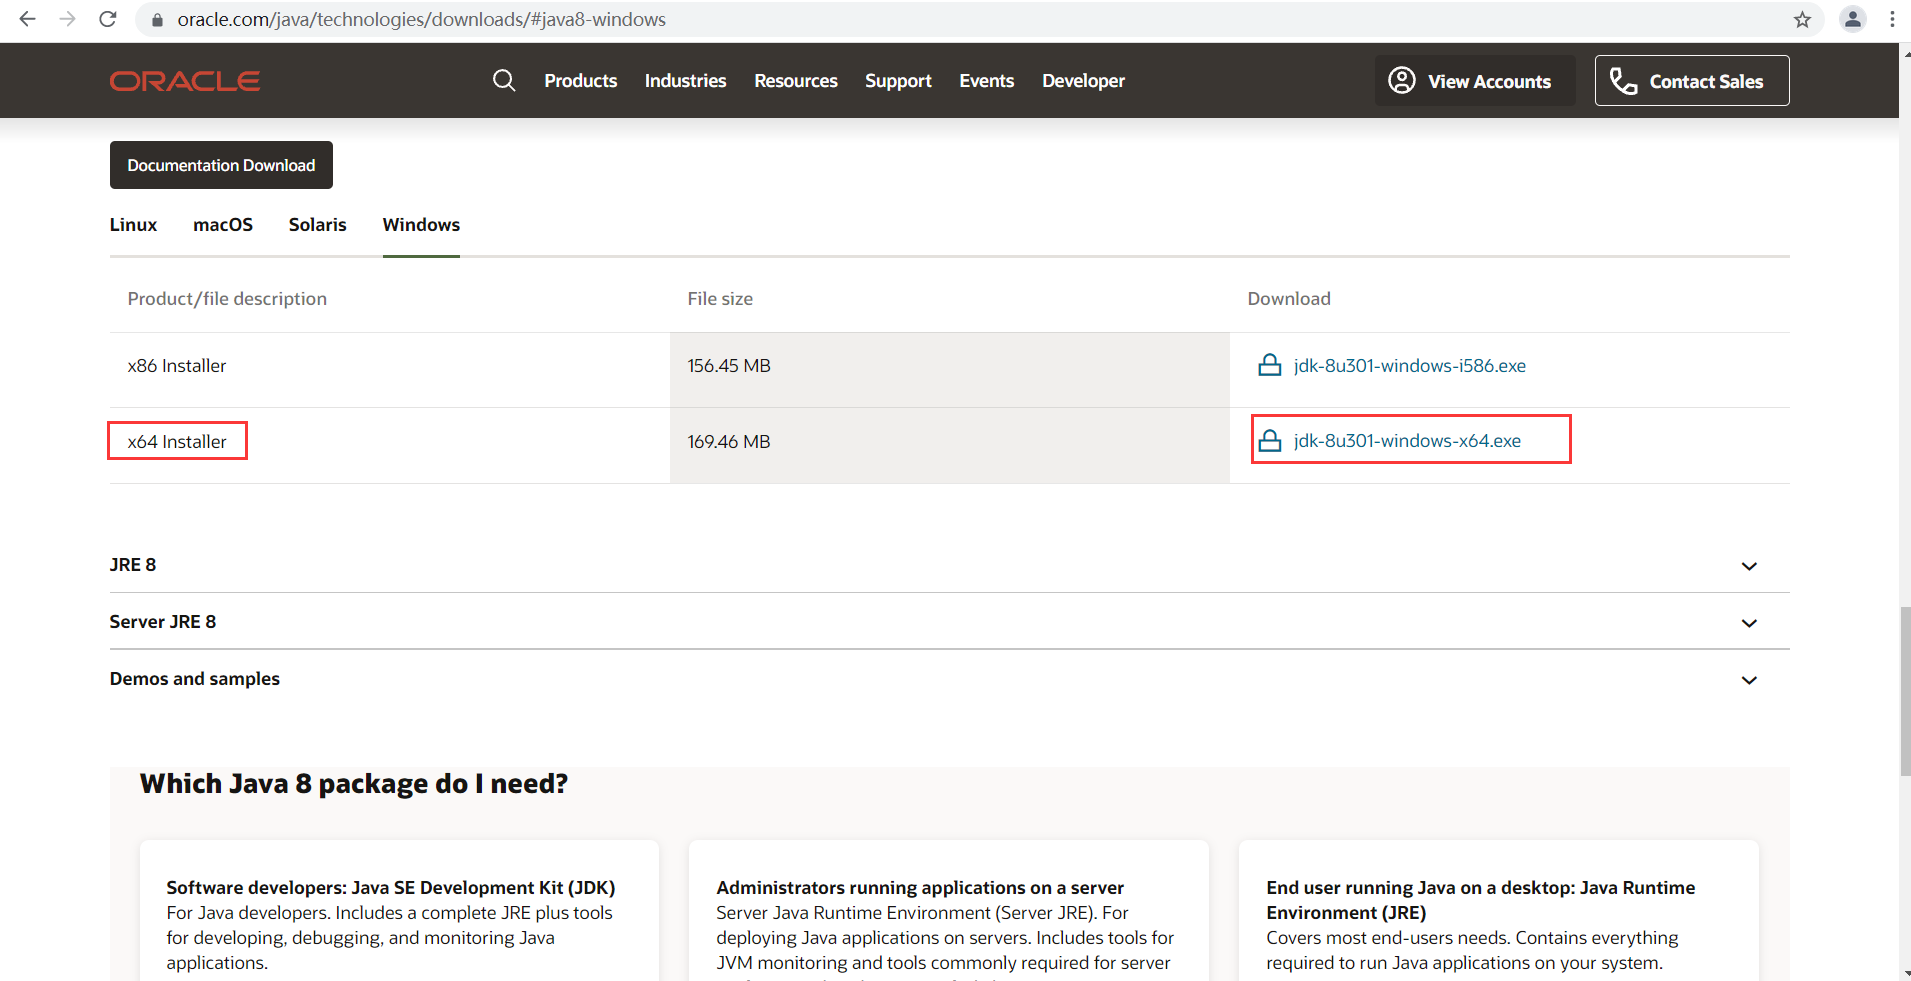1911x981 pixels.
Task: Bookmark this page with the star icon
Action: [1802, 20]
